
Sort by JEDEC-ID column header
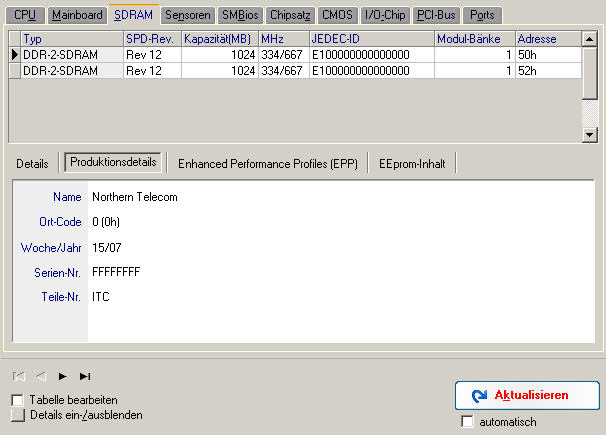[x=372, y=39]
